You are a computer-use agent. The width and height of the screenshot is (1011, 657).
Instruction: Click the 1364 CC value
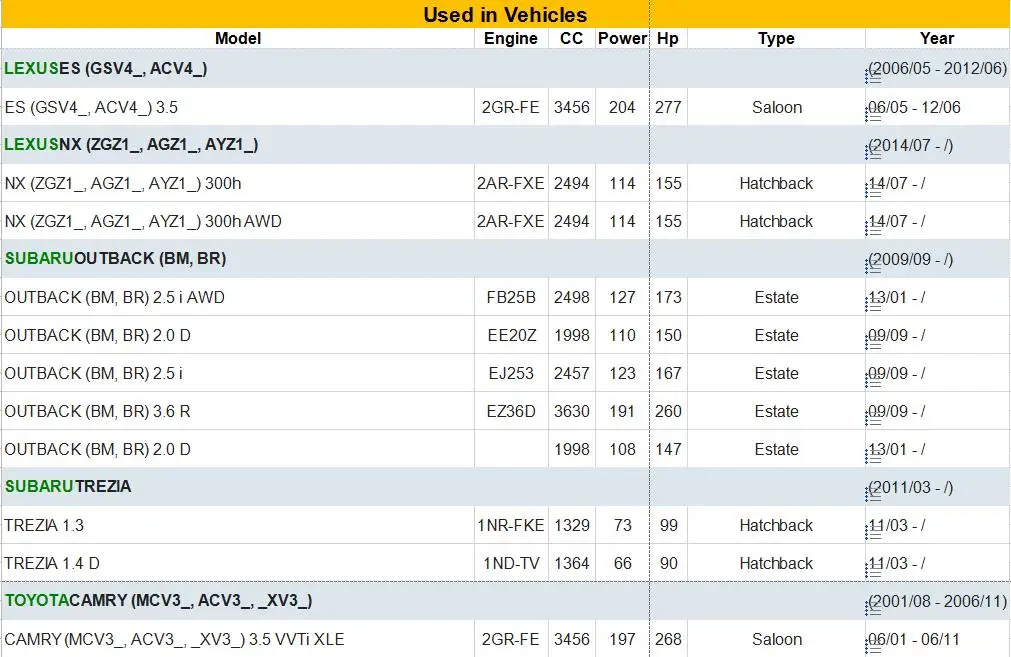pos(571,564)
